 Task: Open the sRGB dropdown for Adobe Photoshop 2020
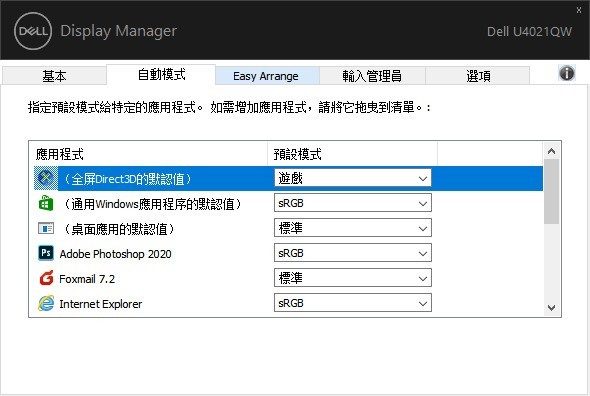click(353, 253)
